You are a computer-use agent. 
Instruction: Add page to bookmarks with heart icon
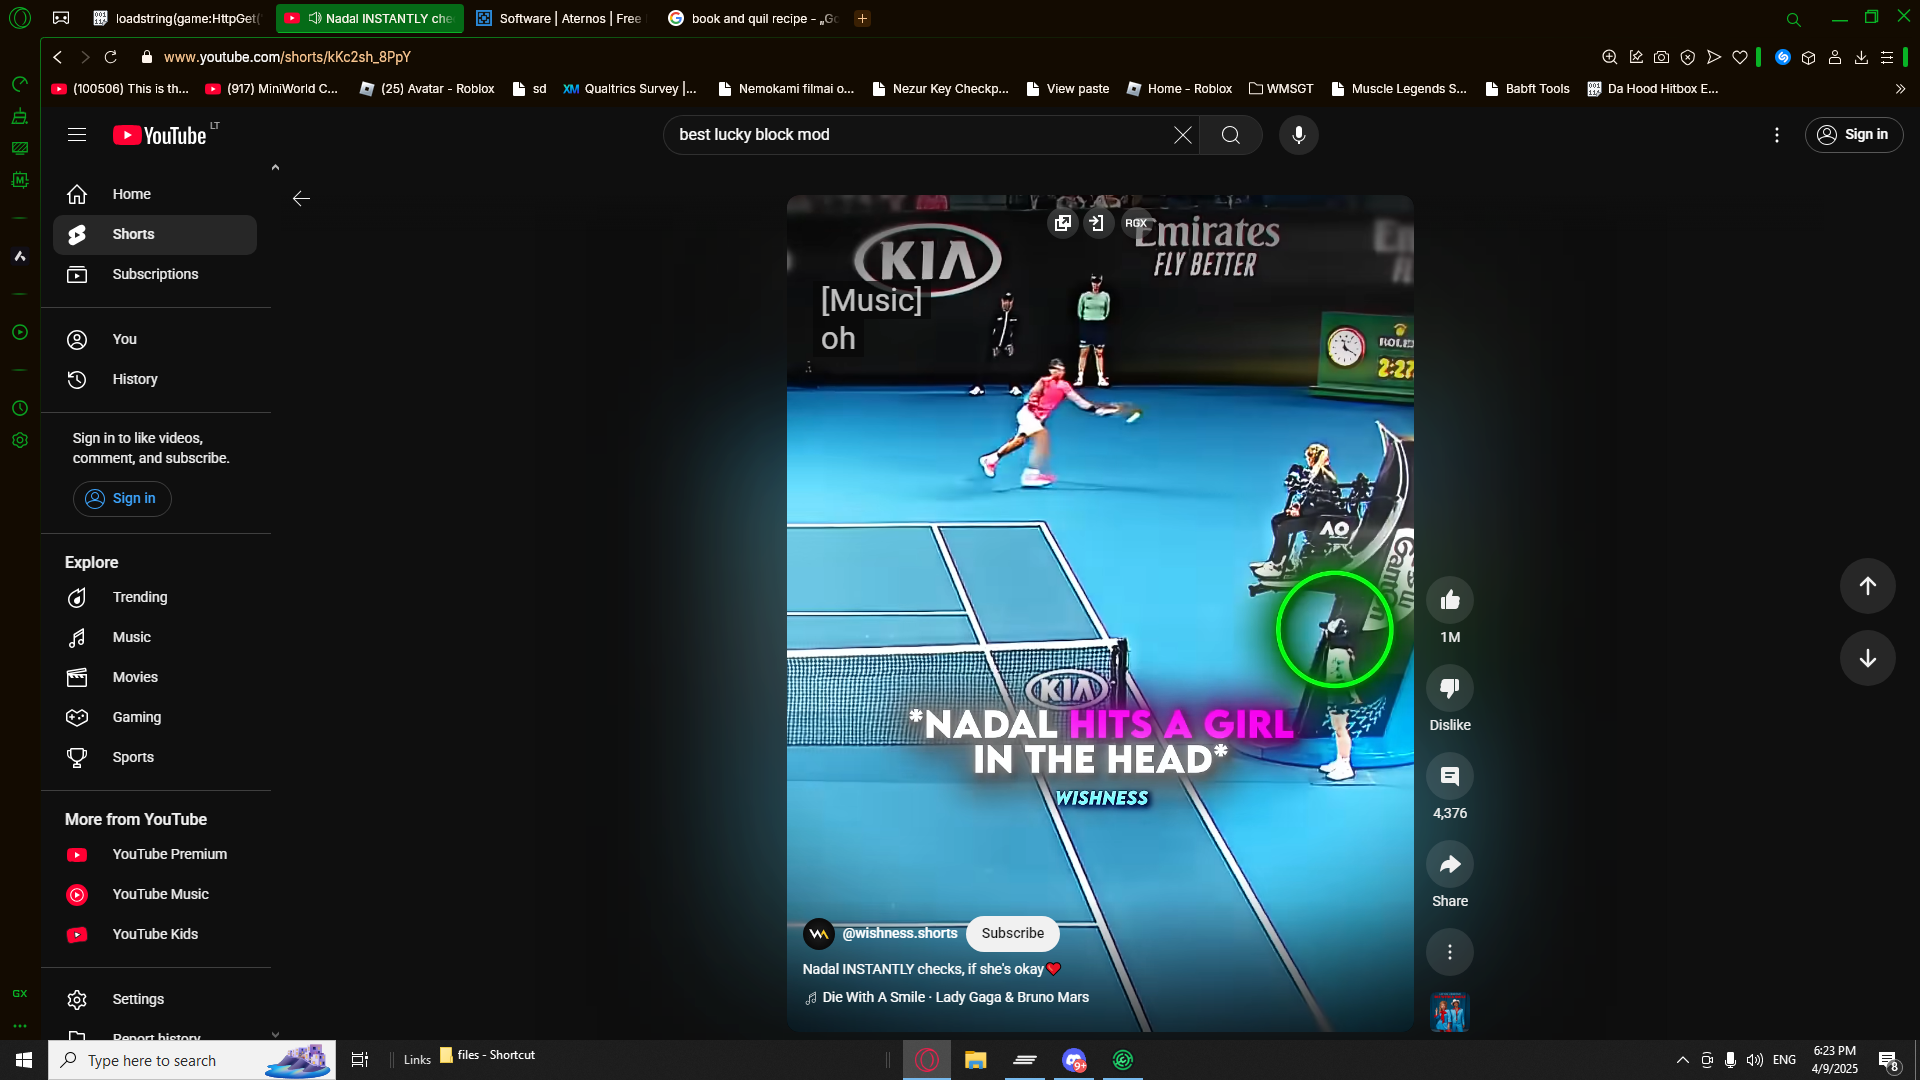[1740, 57]
